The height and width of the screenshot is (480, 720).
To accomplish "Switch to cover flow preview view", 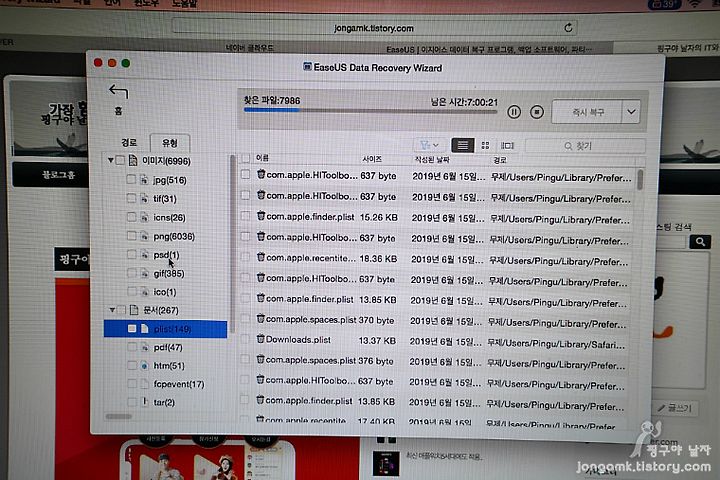I will [x=507, y=146].
